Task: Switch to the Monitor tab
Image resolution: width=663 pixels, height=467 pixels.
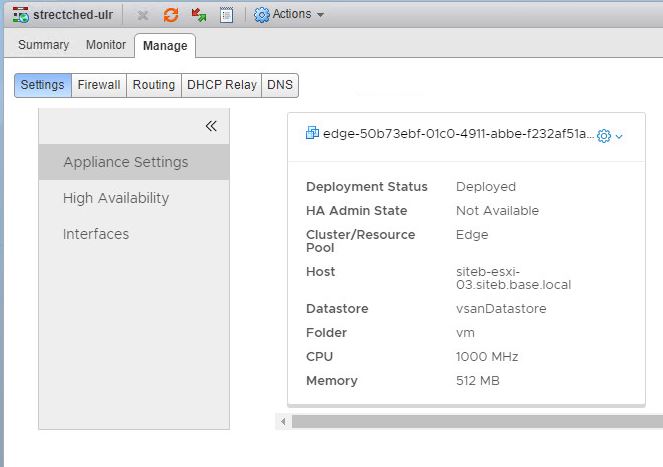Action: point(106,45)
